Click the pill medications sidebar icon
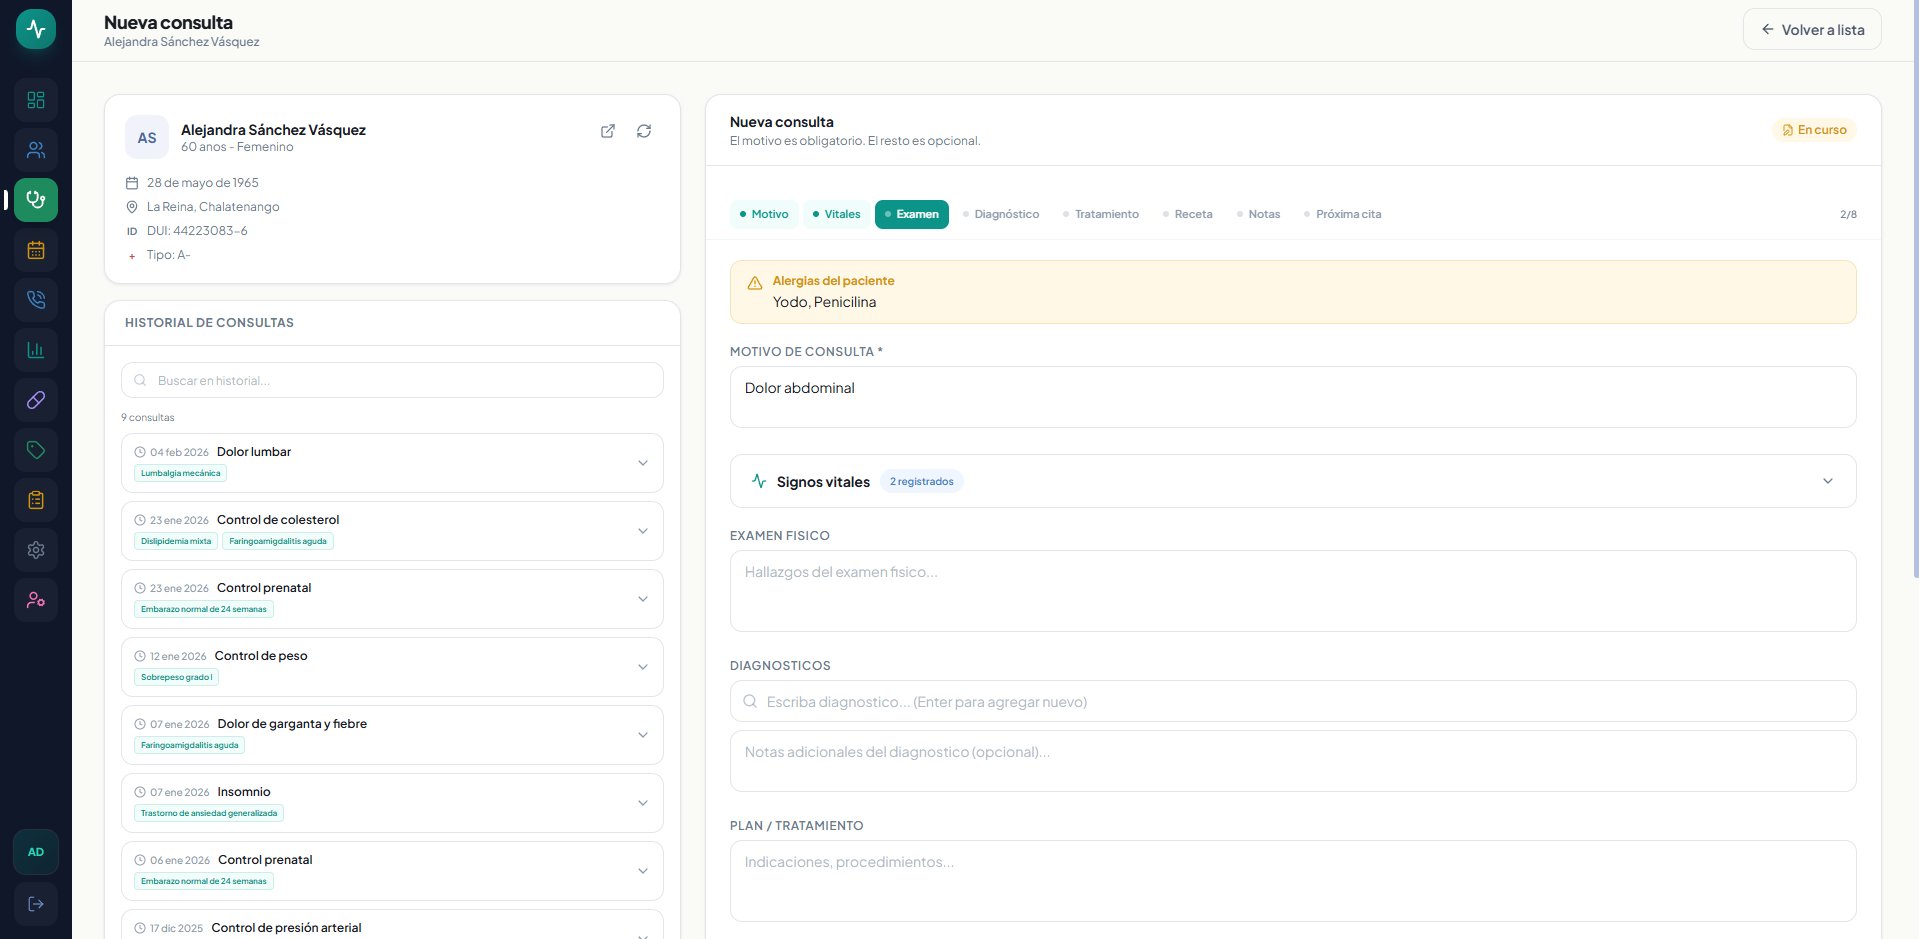 click(36, 400)
